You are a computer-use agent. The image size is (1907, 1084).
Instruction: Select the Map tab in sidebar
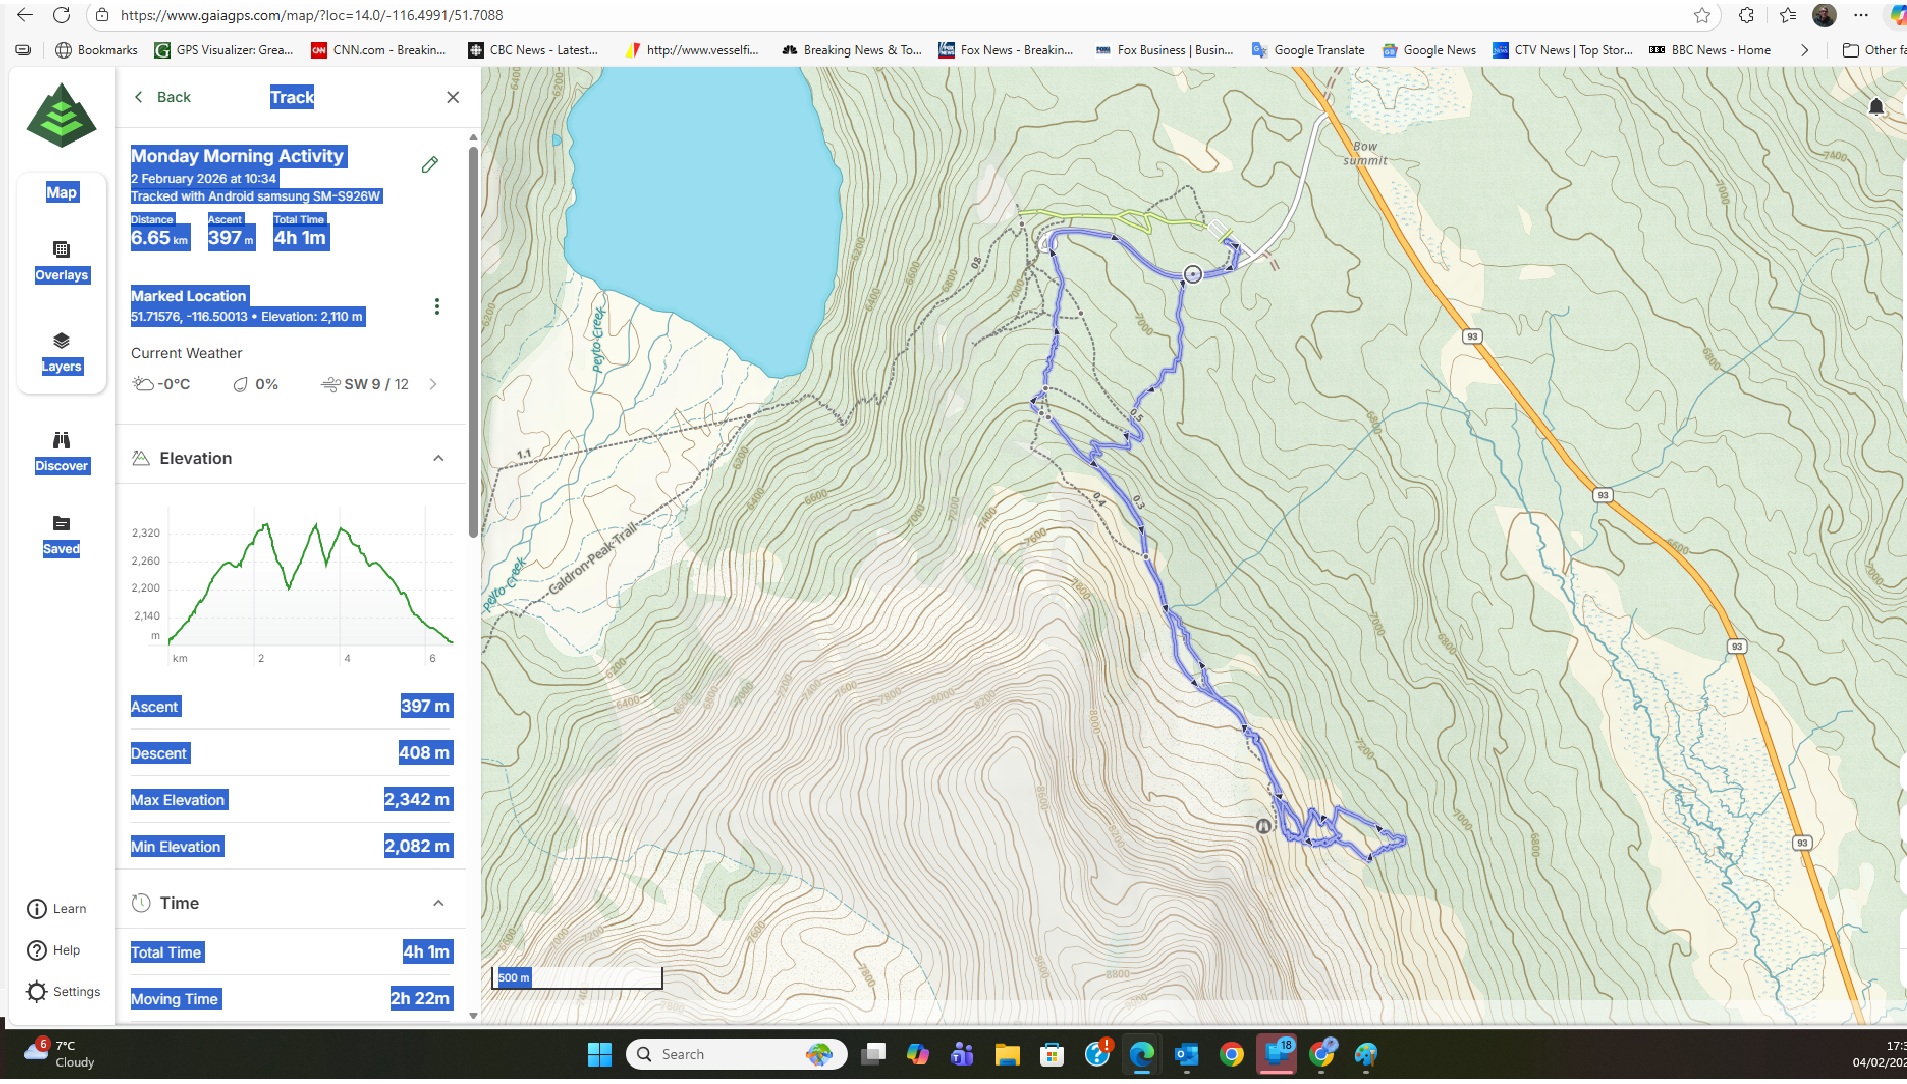point(61,192)
